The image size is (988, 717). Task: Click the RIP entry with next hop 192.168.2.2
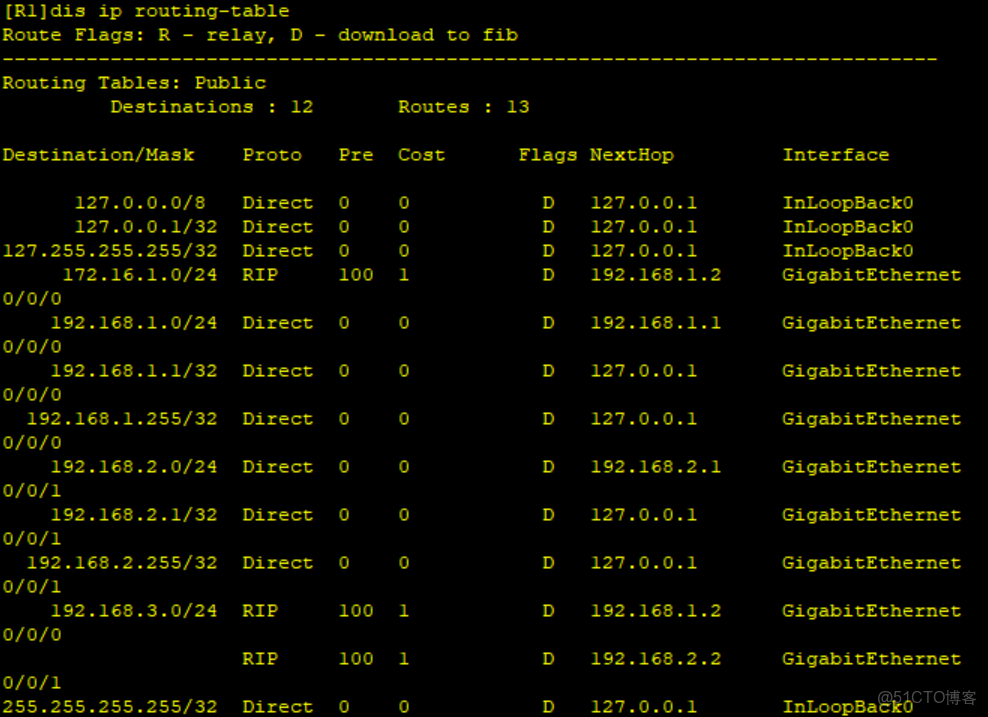(x=260, y=659)
